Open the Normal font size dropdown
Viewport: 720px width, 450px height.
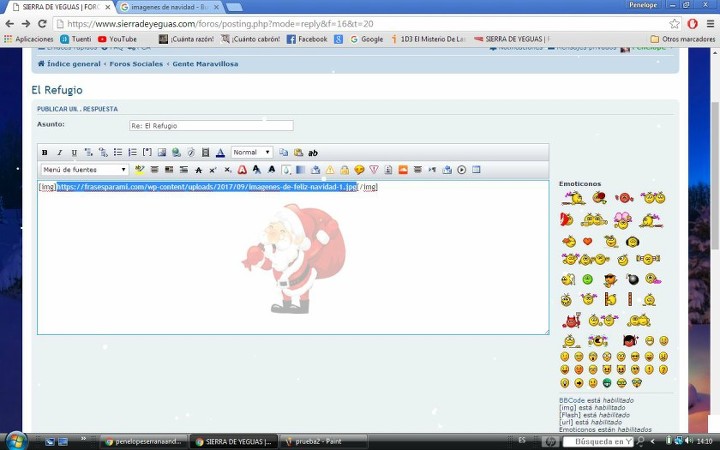coord(252,152)
